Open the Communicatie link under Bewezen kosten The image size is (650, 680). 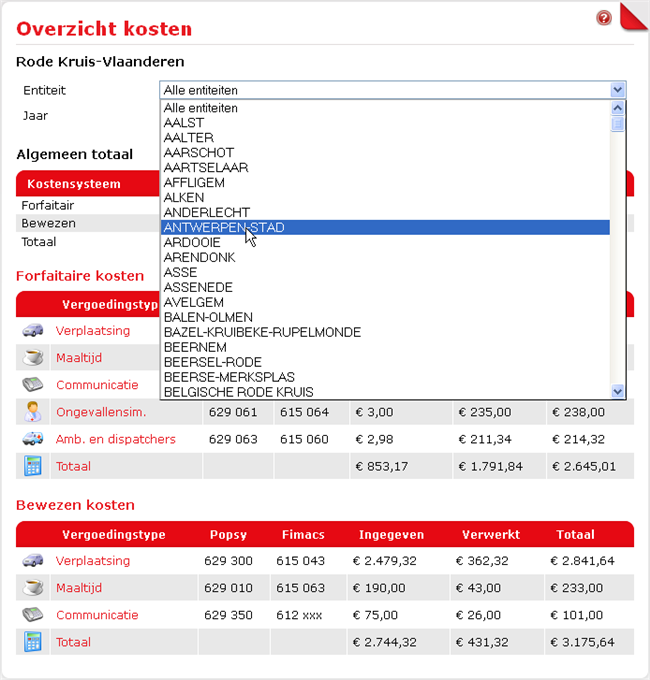(97, 615)
